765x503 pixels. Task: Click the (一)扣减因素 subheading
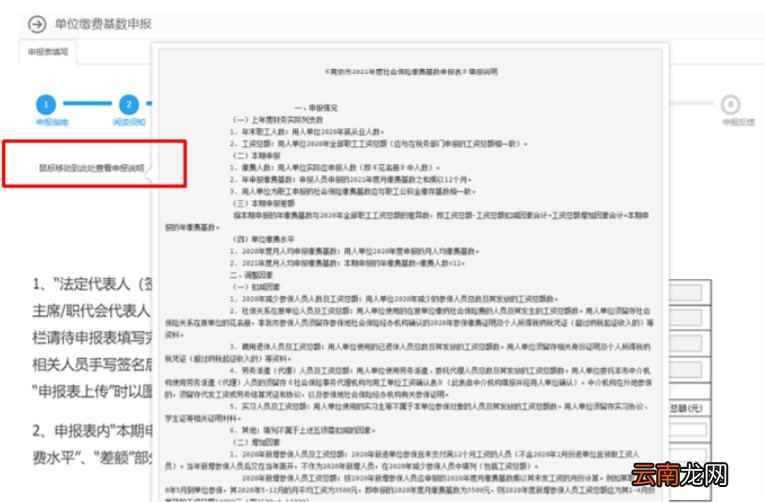tap(257, 287)
